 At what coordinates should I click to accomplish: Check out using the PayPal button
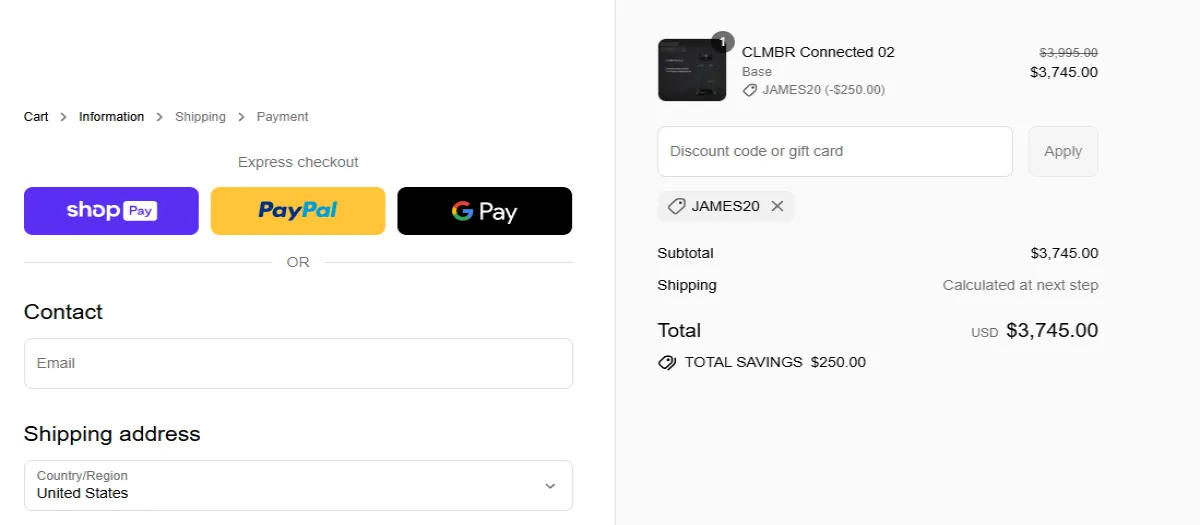(x=298, y=211)
